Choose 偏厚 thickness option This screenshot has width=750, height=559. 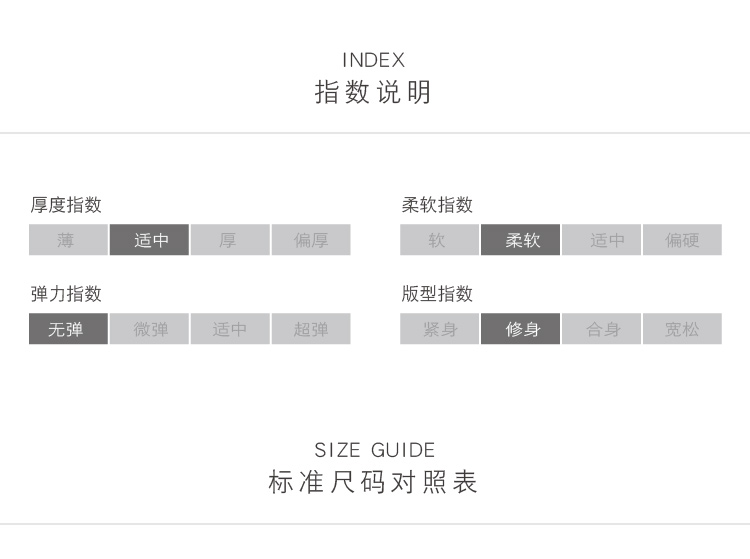311,240
